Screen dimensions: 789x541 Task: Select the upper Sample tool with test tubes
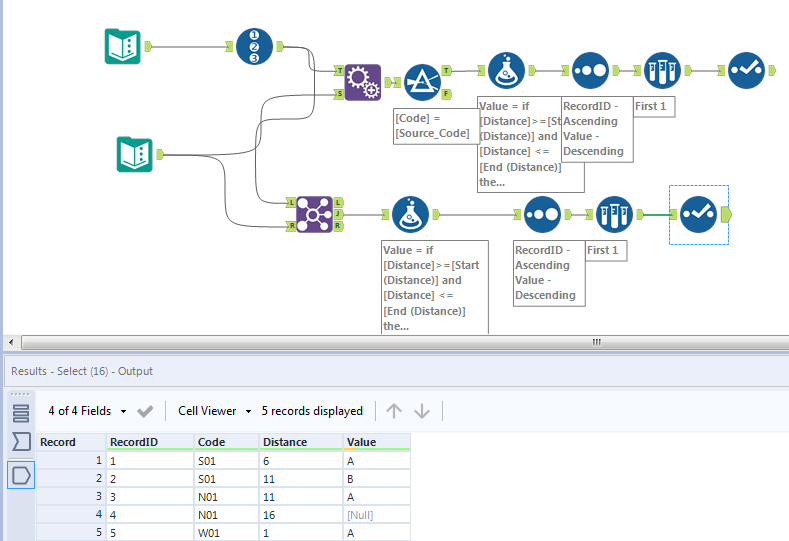(x=662, y=70)
